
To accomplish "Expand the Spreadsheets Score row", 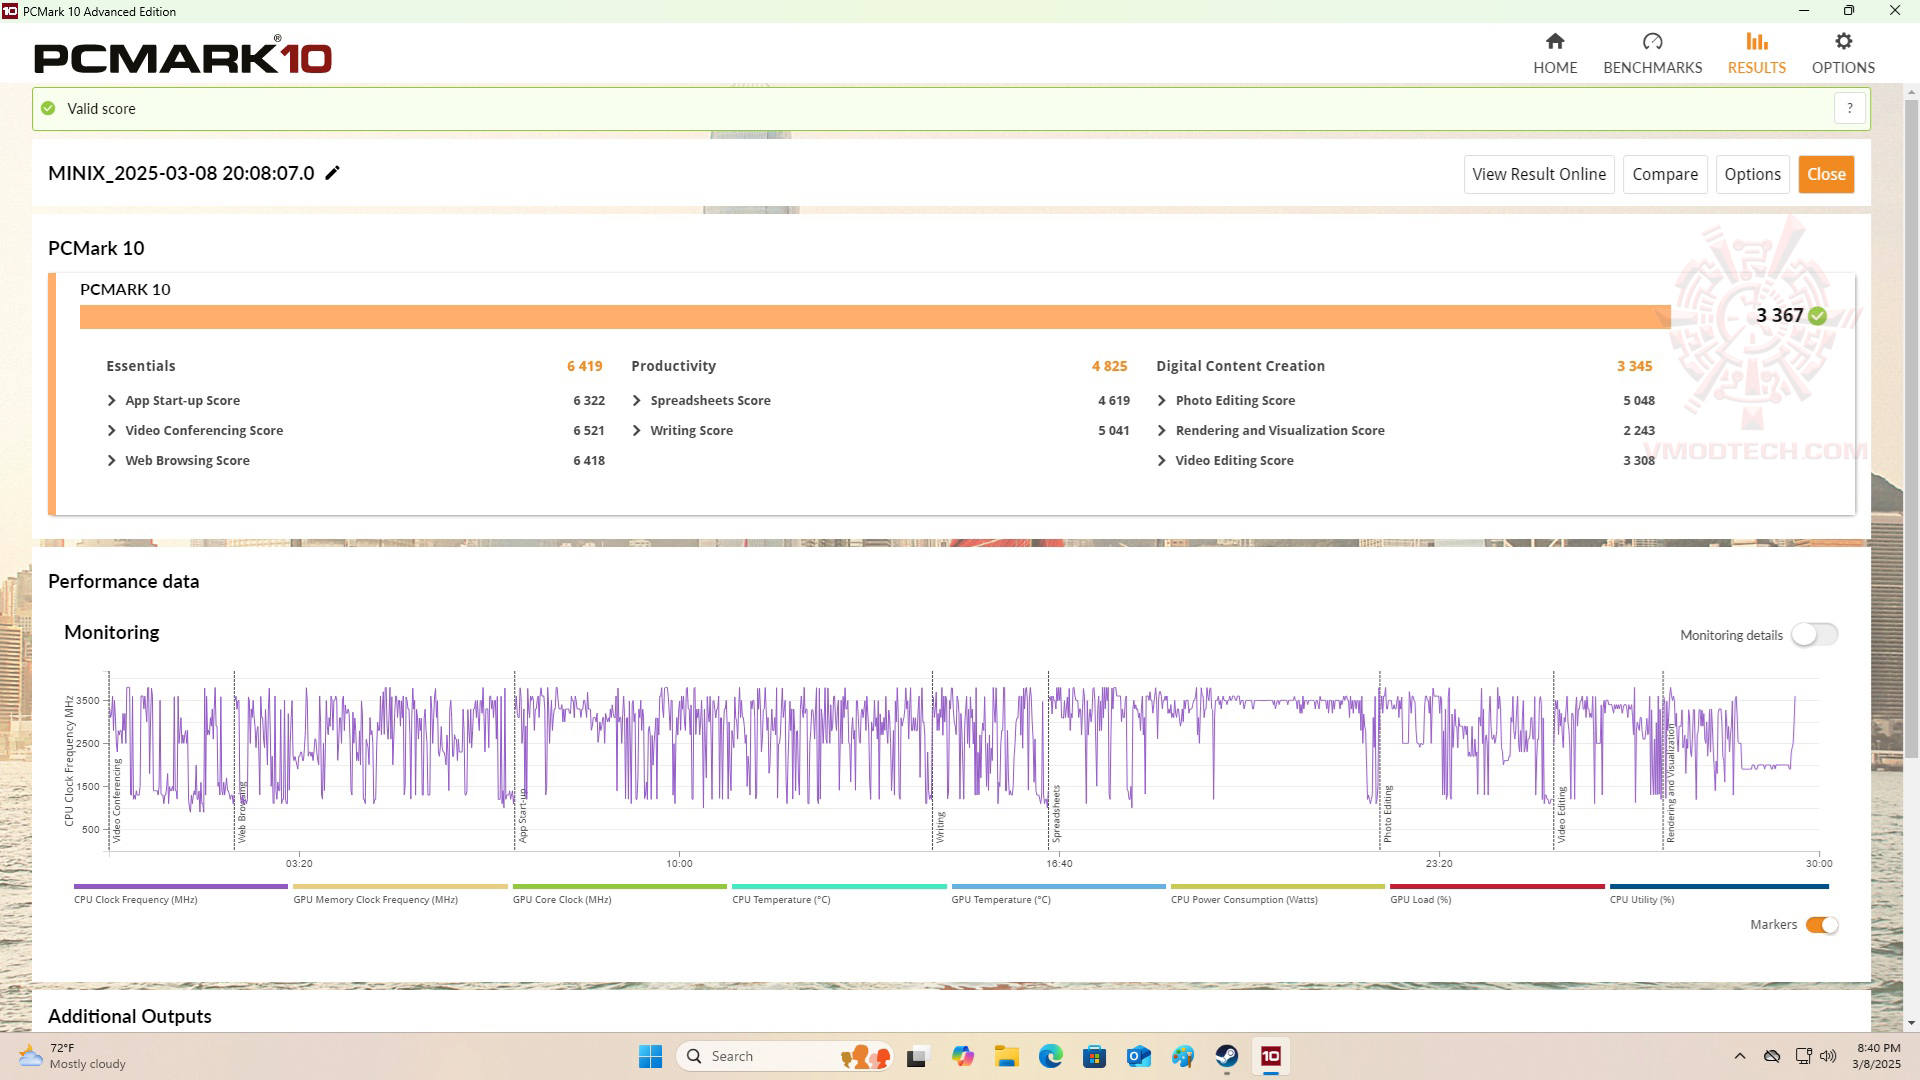I will tap(637, 400).
